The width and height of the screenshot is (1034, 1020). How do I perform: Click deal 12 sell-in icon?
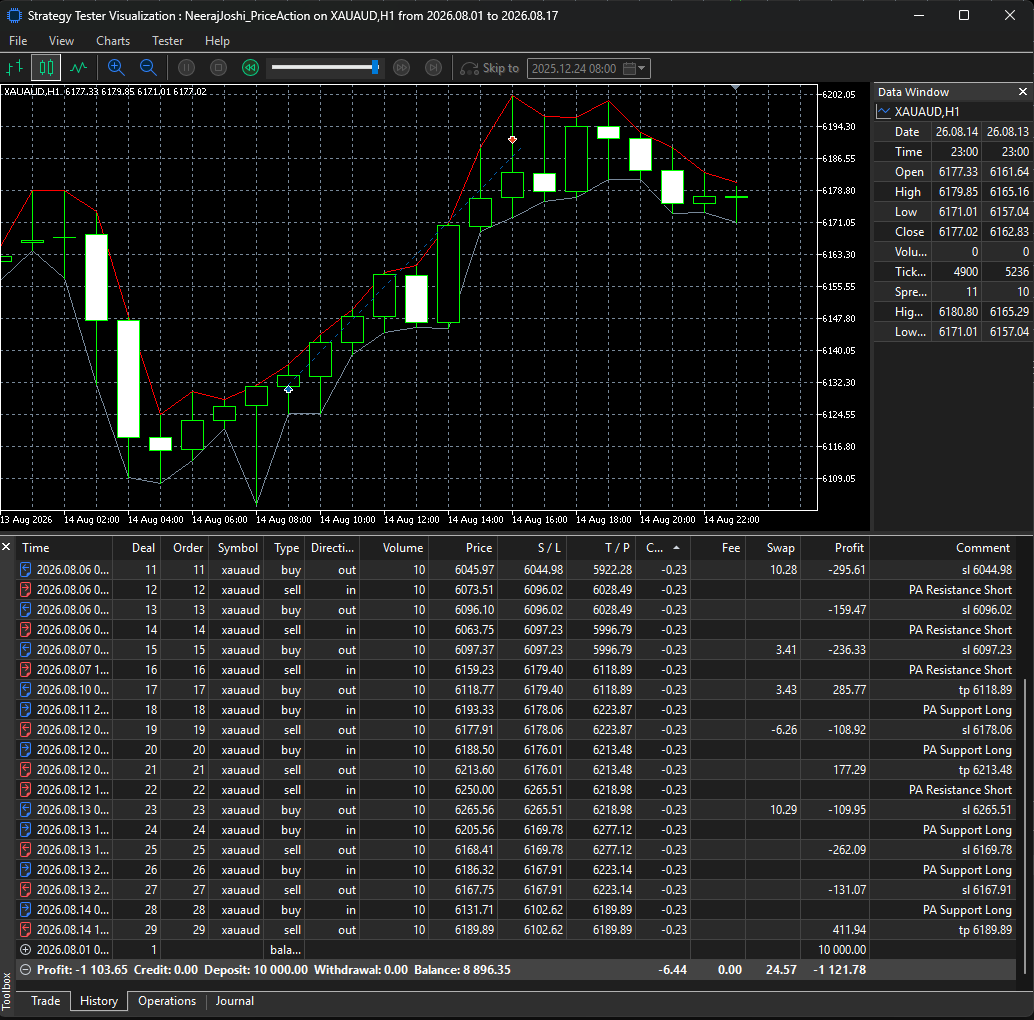coord(26,589)
